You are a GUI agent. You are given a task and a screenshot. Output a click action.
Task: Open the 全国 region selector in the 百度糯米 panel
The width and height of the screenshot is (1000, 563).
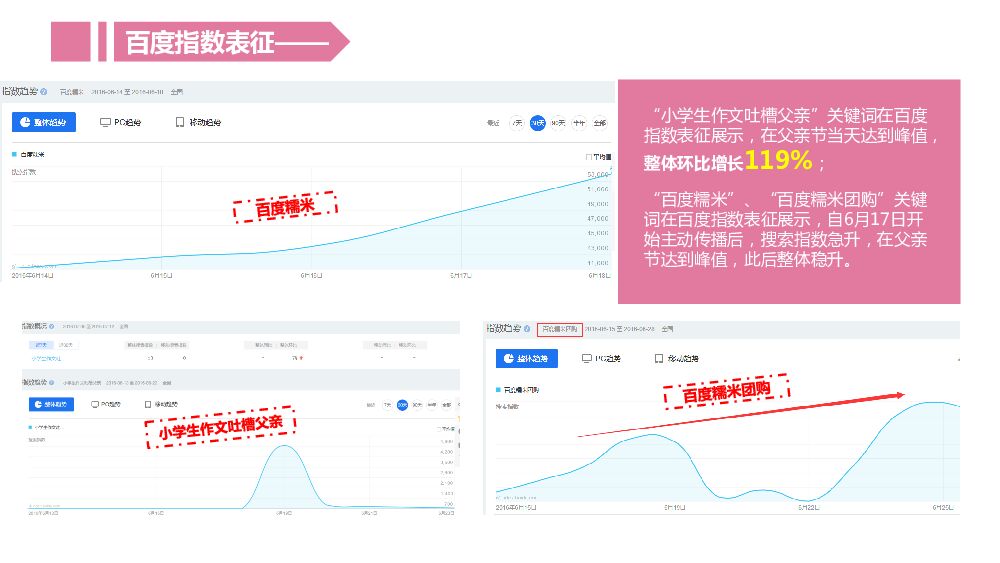(177, 92)
